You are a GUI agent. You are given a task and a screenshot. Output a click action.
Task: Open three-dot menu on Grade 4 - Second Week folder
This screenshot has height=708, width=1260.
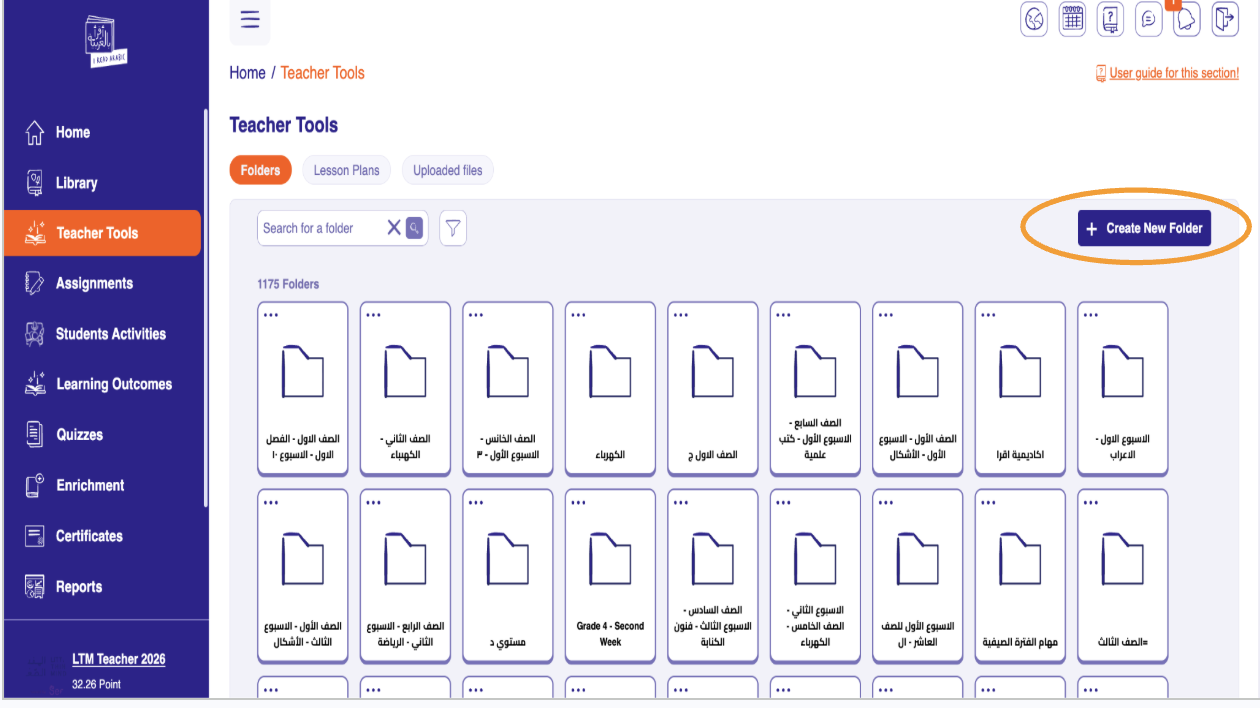tap(578, 502)
